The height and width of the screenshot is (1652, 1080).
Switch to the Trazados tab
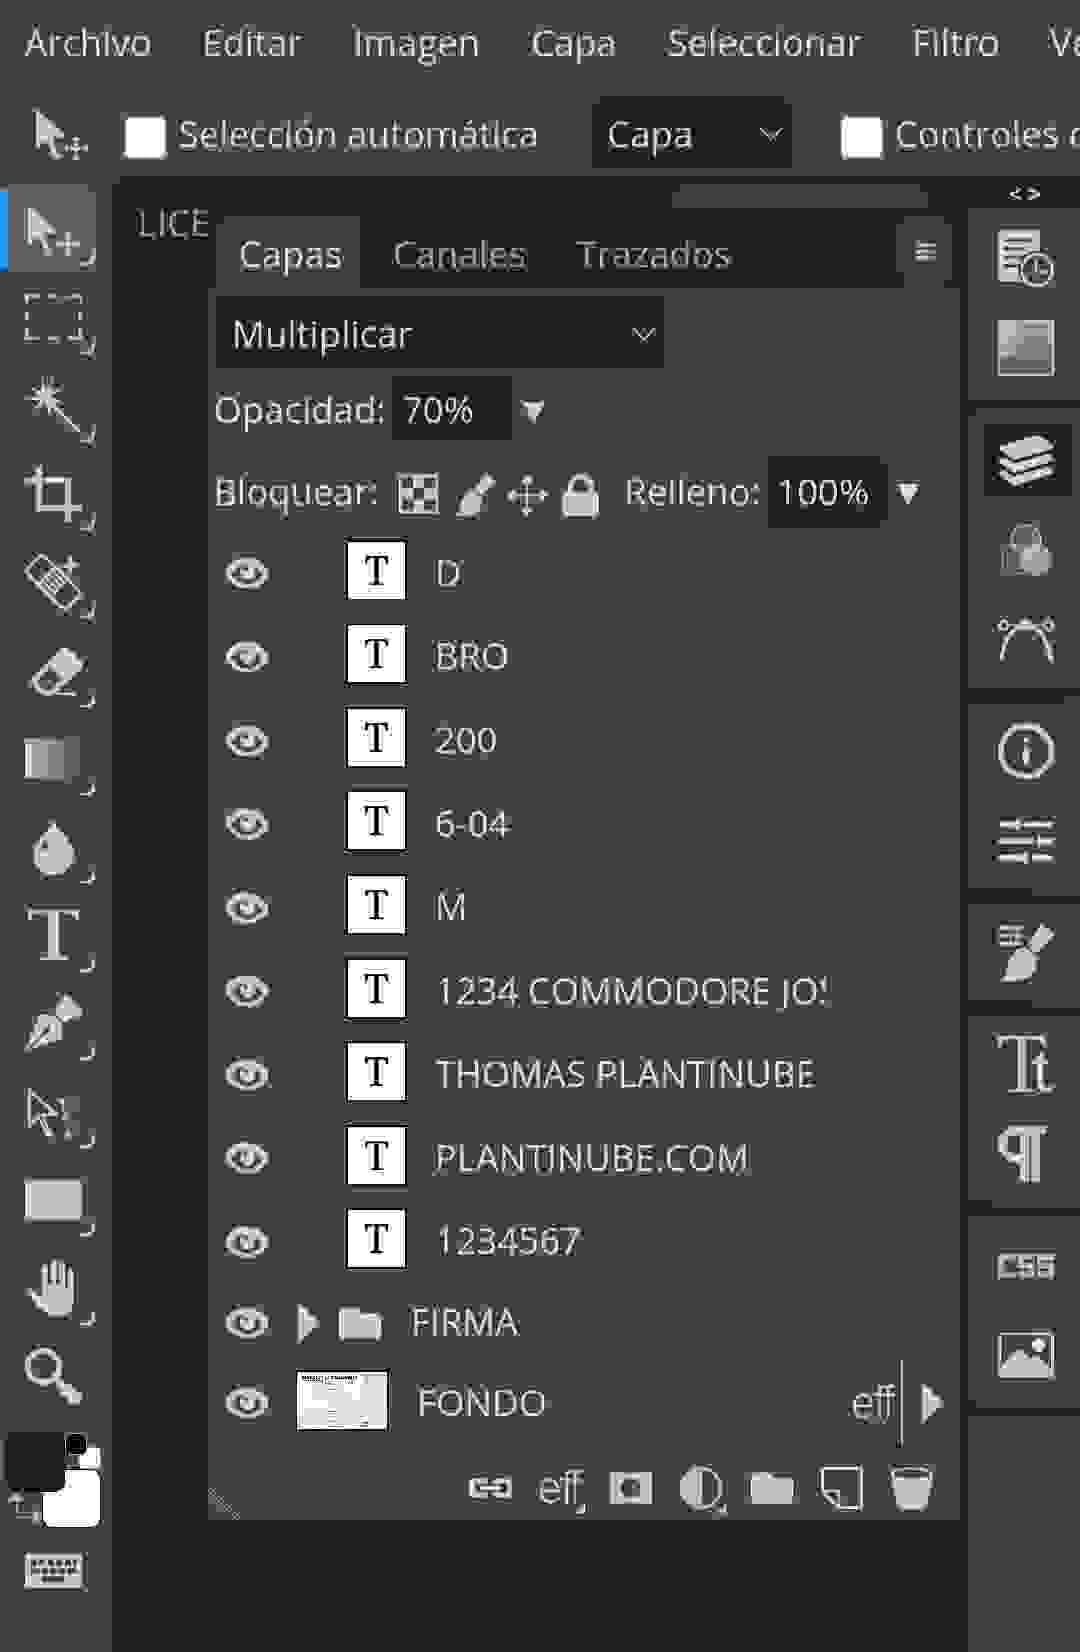654,255
